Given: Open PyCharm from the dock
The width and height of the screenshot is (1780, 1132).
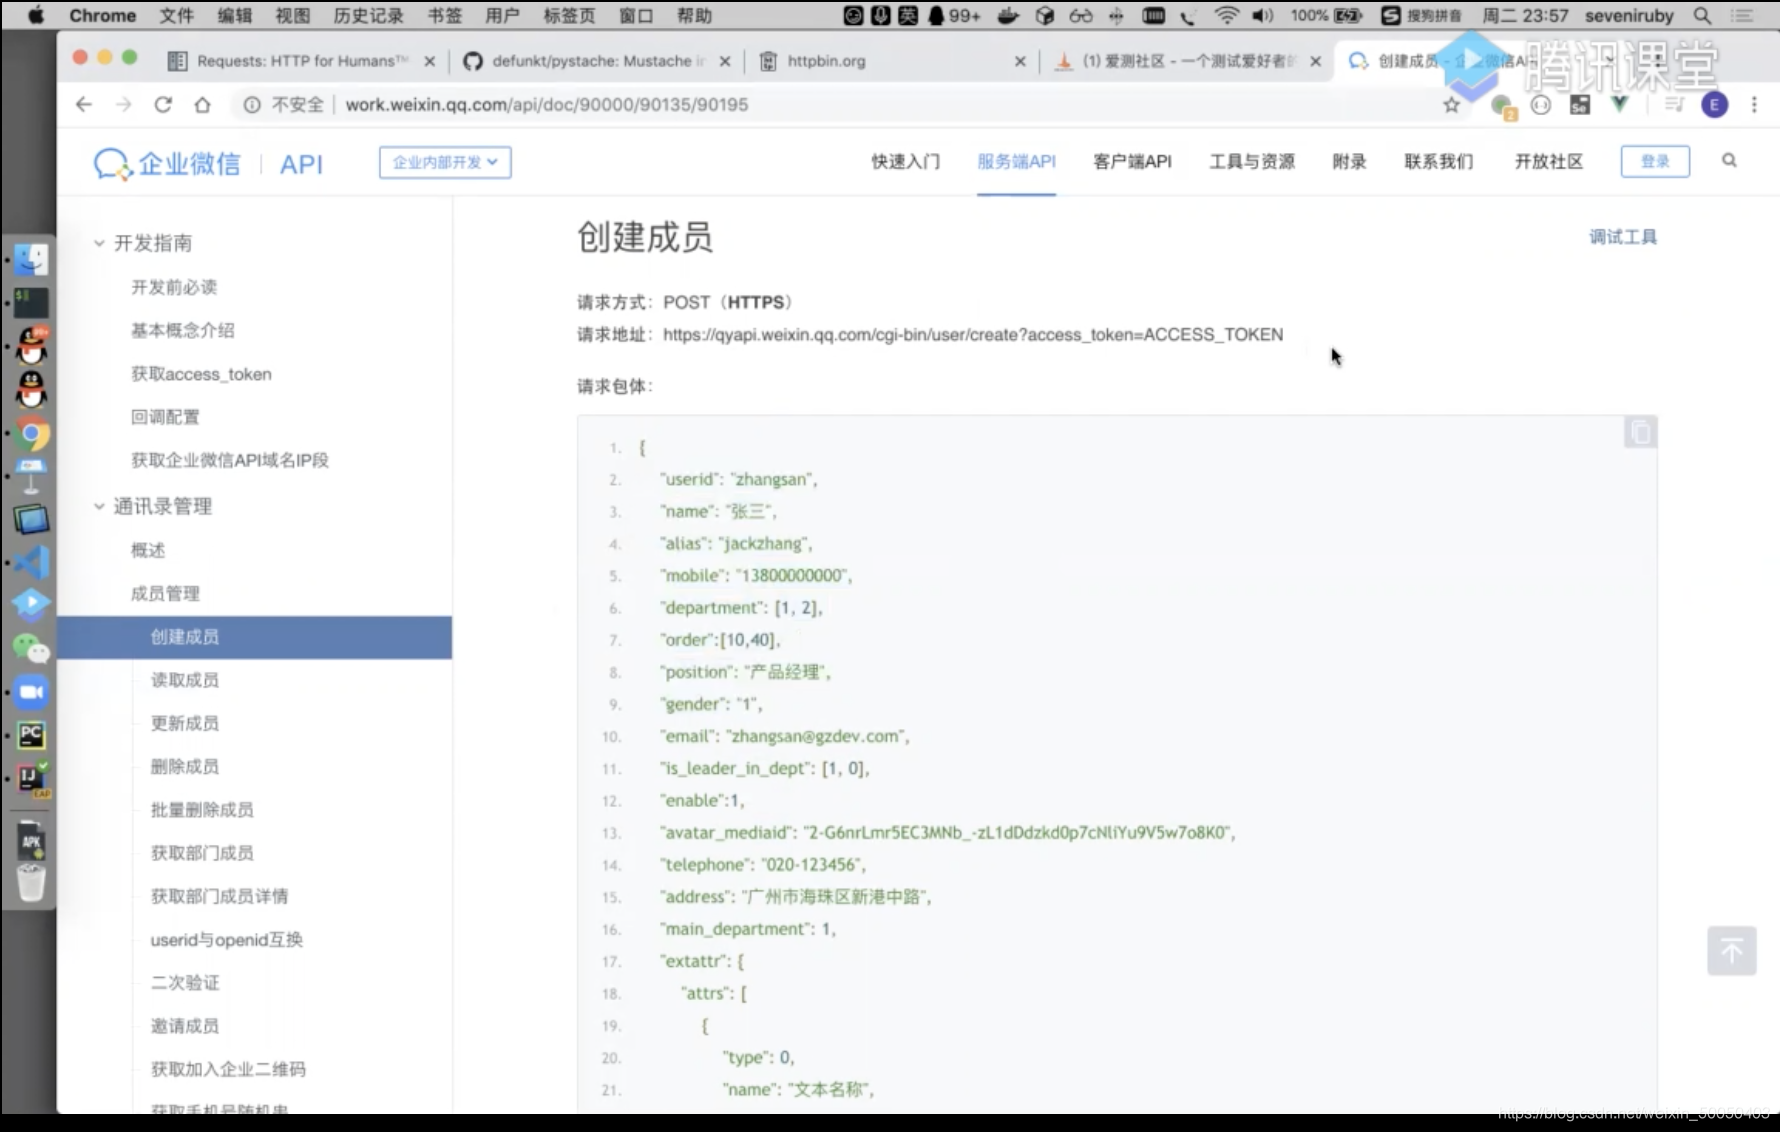Looking at the screenshot, I should [31, 735].
